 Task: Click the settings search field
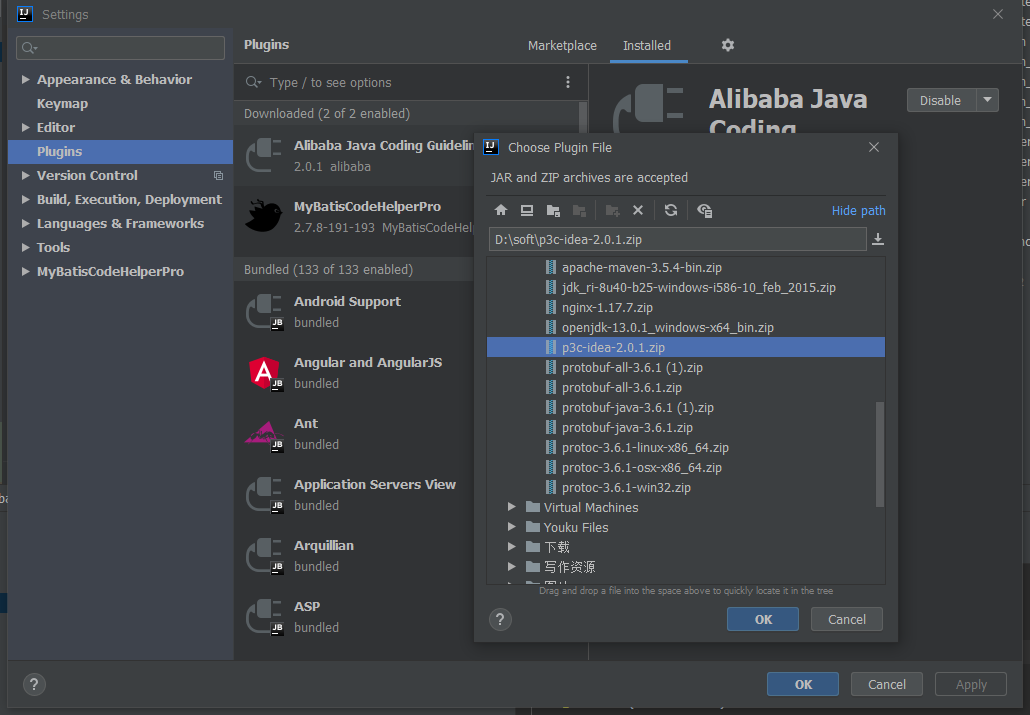click(x=120, y=47)
